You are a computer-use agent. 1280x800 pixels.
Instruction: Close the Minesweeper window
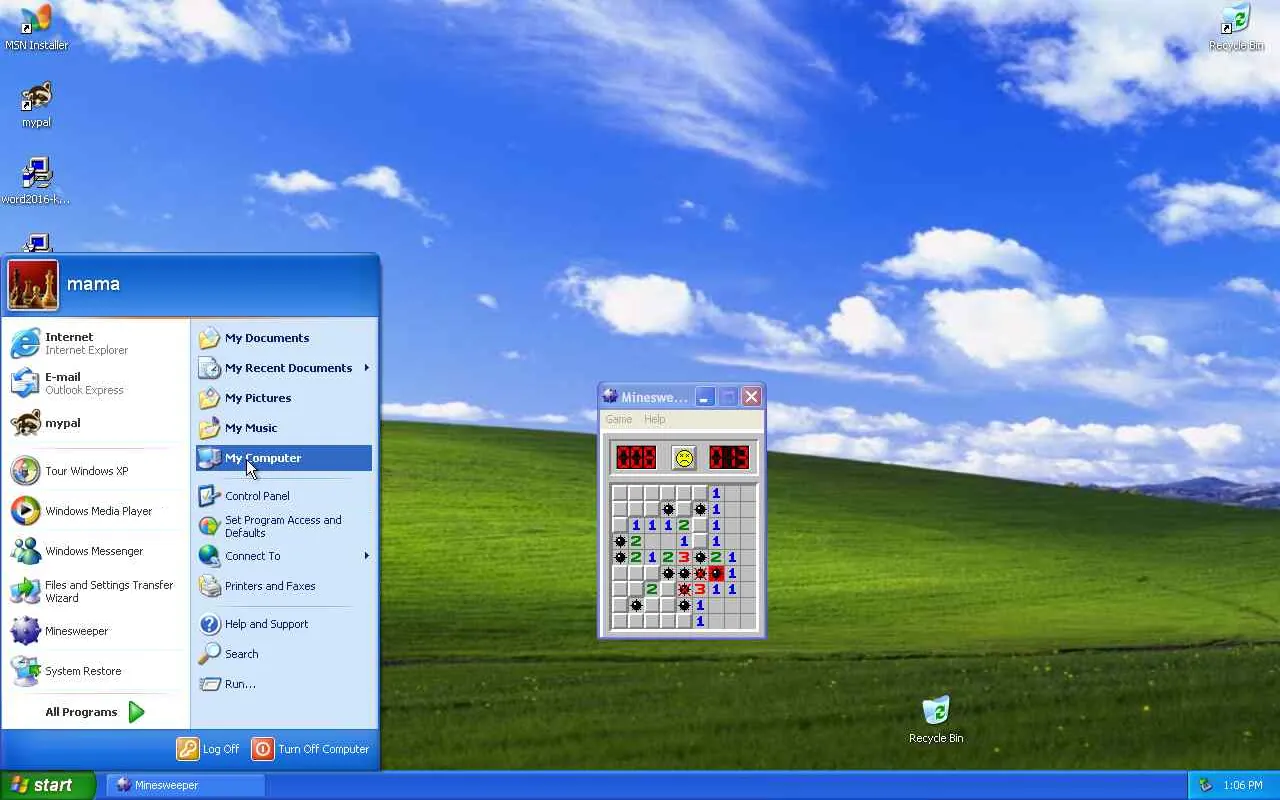751,397
